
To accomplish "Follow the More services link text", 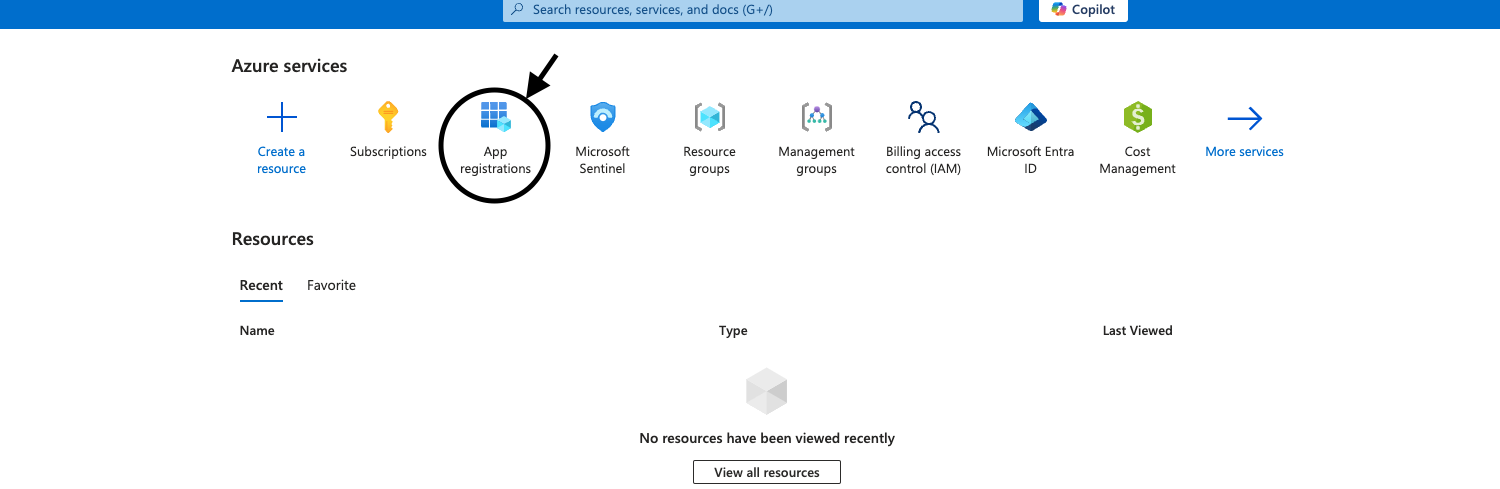I will pos(1245,152).
